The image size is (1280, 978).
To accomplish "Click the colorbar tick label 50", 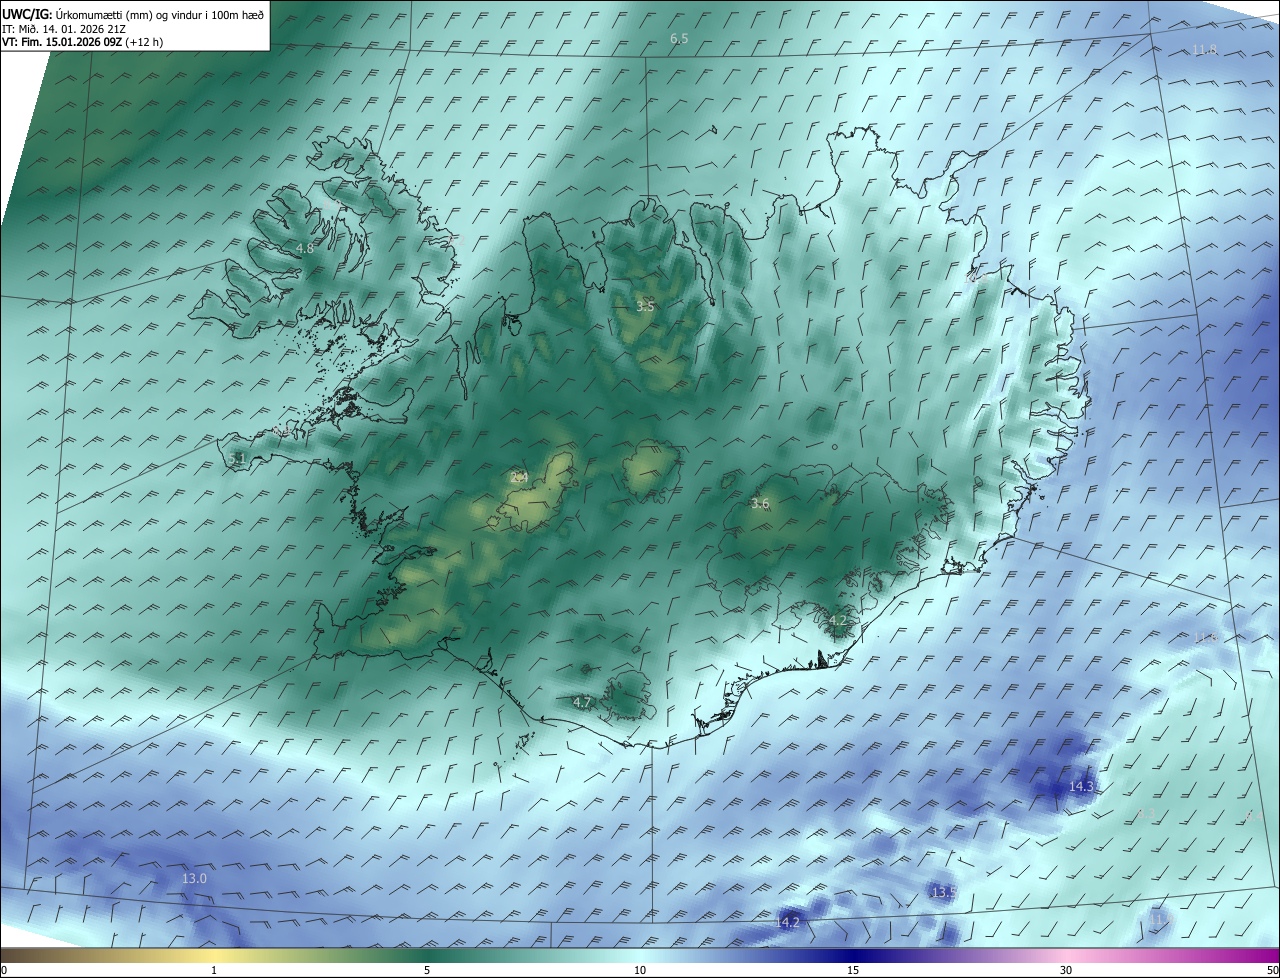I will [x=1272, y=970].
